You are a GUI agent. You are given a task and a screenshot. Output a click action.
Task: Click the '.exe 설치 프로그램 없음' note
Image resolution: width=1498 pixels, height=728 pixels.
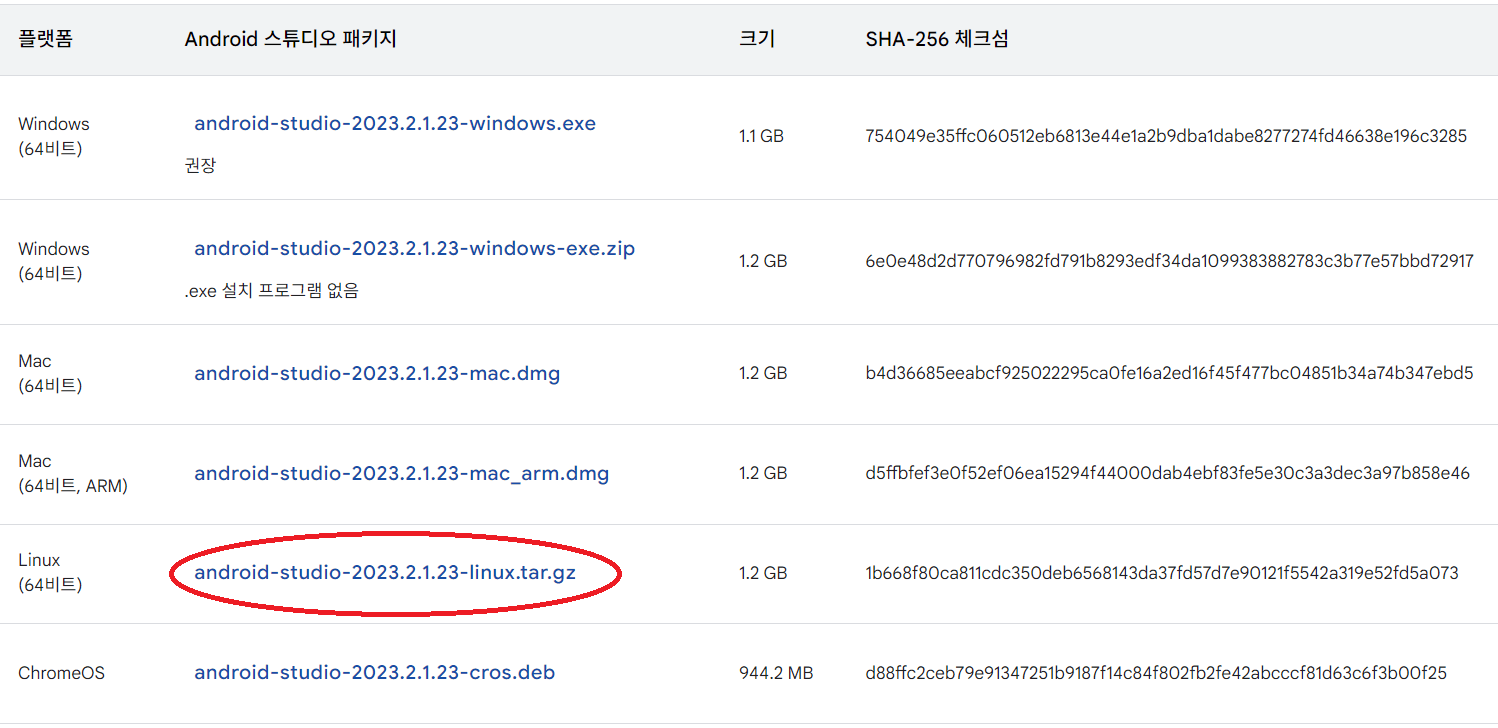[272, 291]
